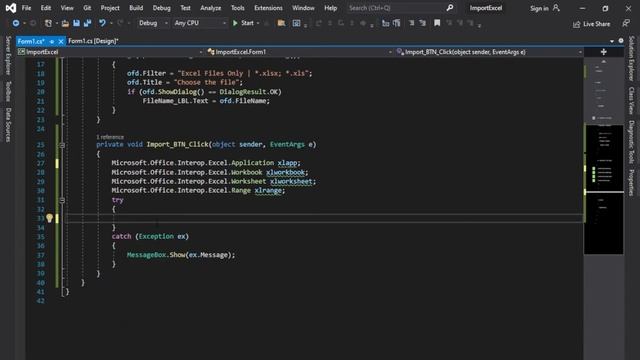Screen dimensions: 640x360
Task: Click the scroll up arrow above minimap
Action: 604,61
